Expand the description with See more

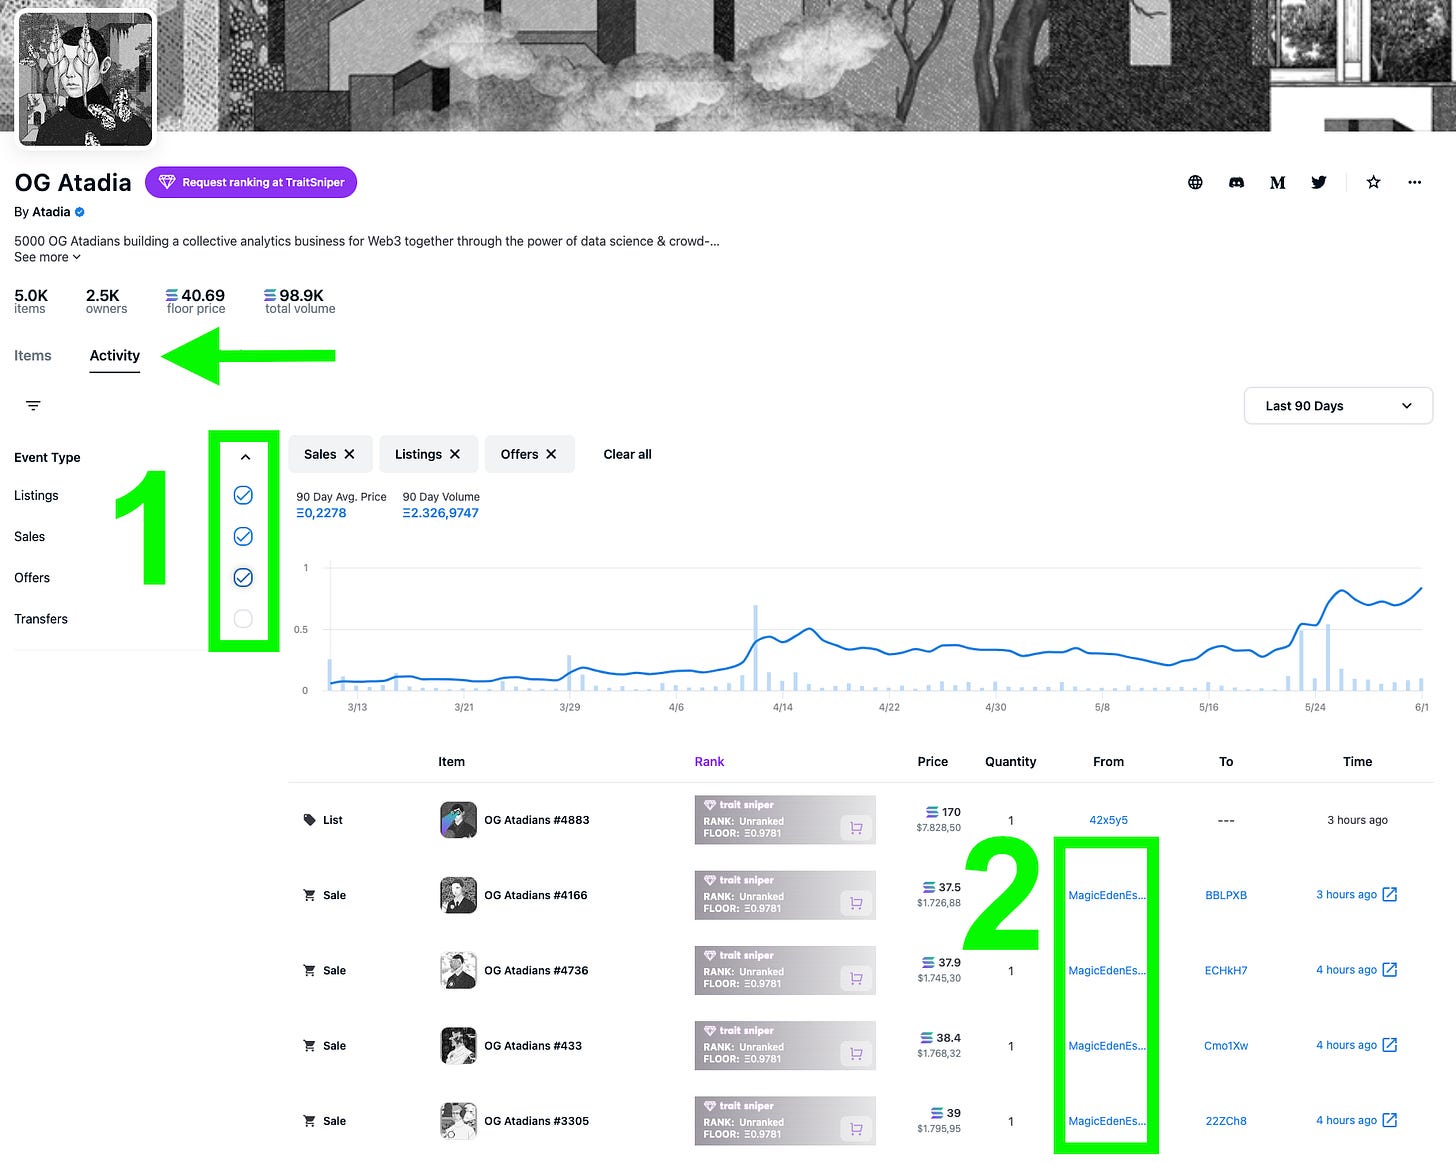click(47, 257)
